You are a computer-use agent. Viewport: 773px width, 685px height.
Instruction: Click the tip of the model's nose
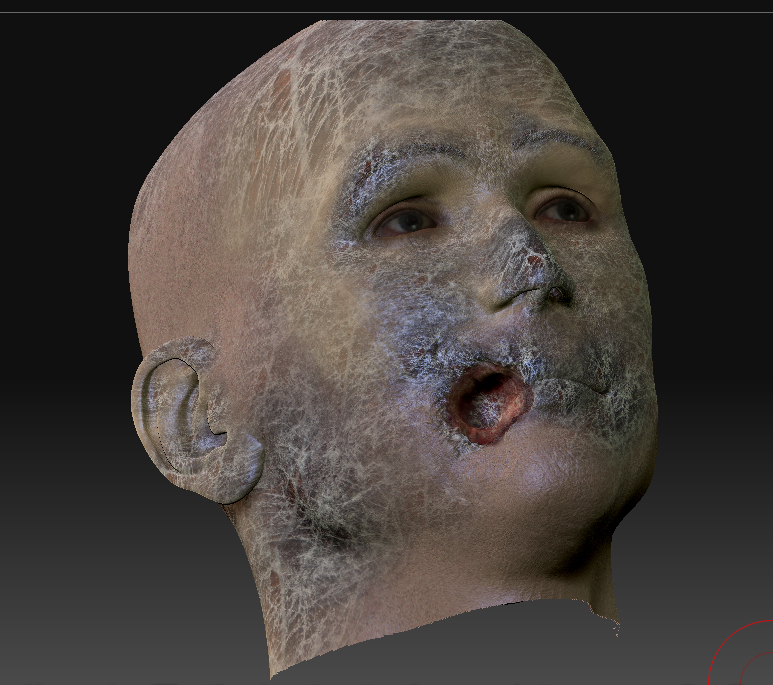coord(537,266)
